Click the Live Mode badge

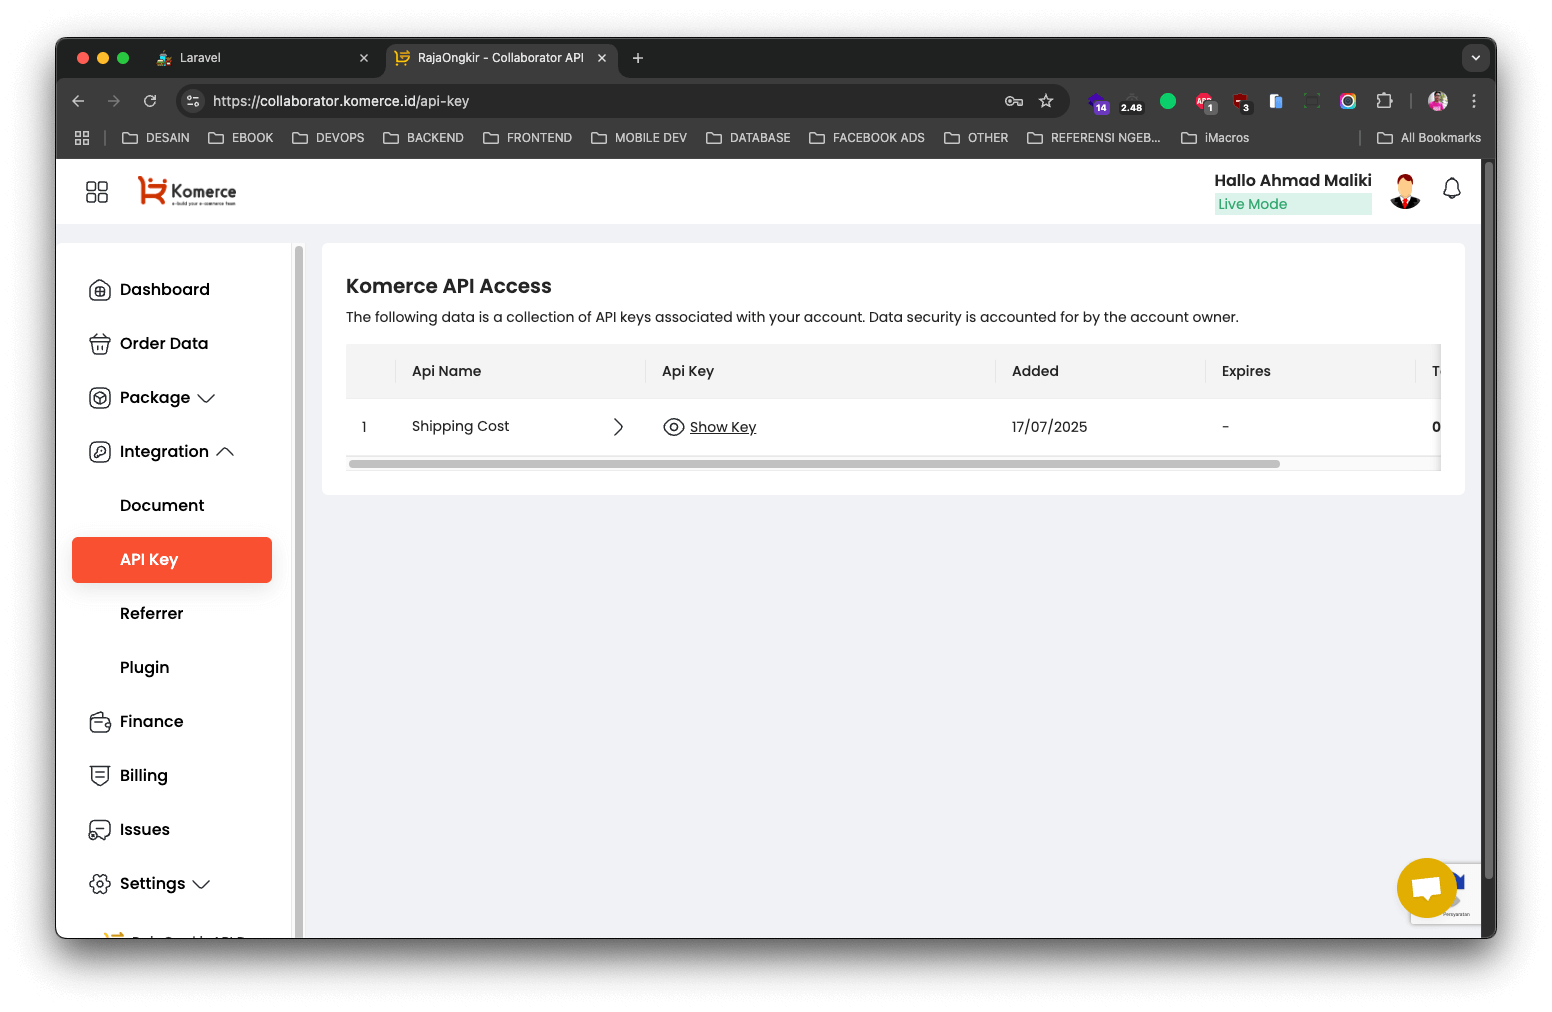click(x=1293, y=204)
